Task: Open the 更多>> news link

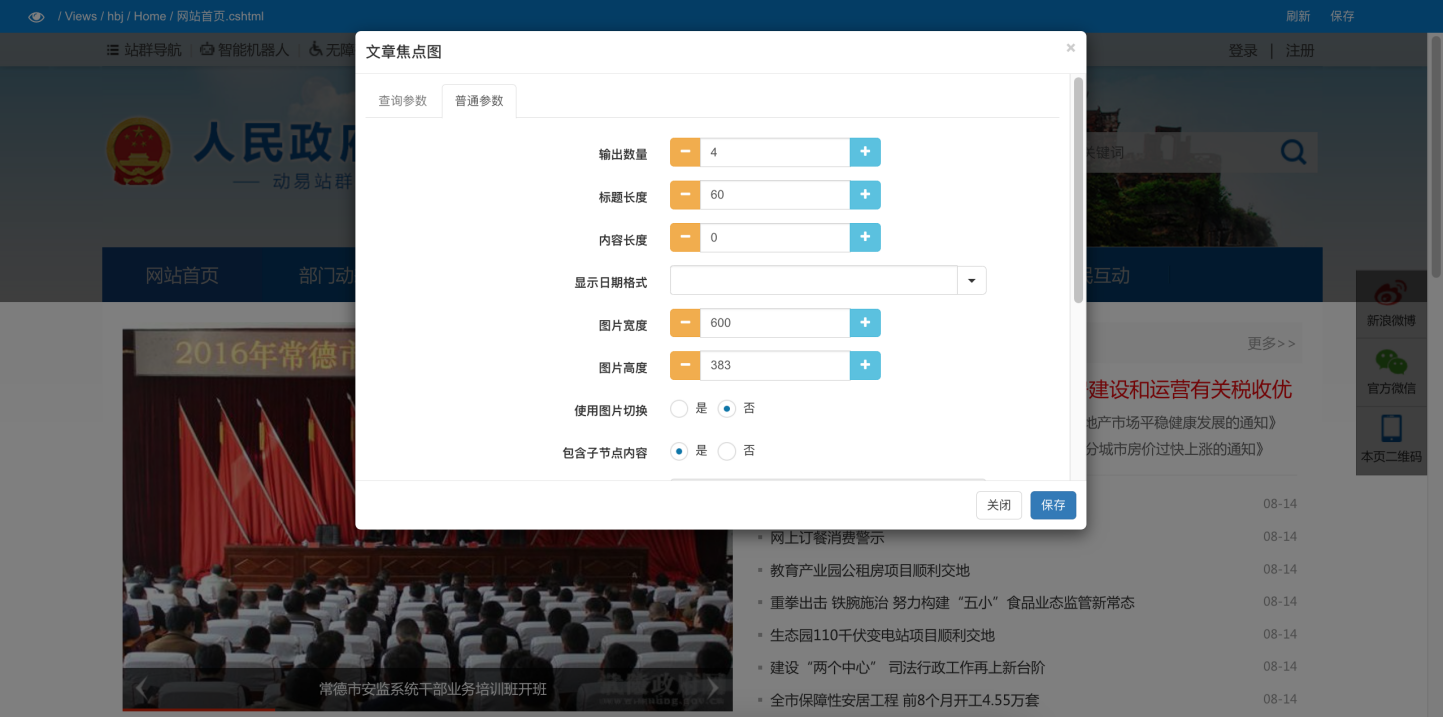Action: [x=1271, y=343]
